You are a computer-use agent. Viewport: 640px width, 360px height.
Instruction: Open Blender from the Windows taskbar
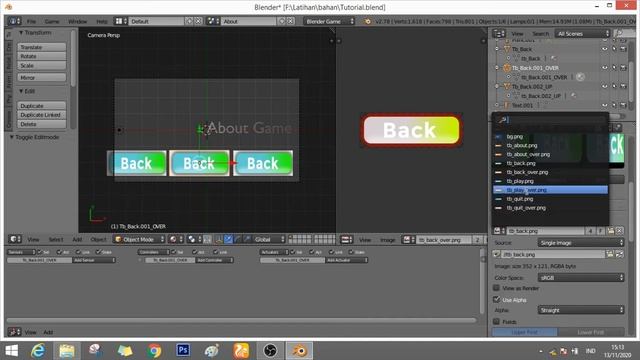299,351
